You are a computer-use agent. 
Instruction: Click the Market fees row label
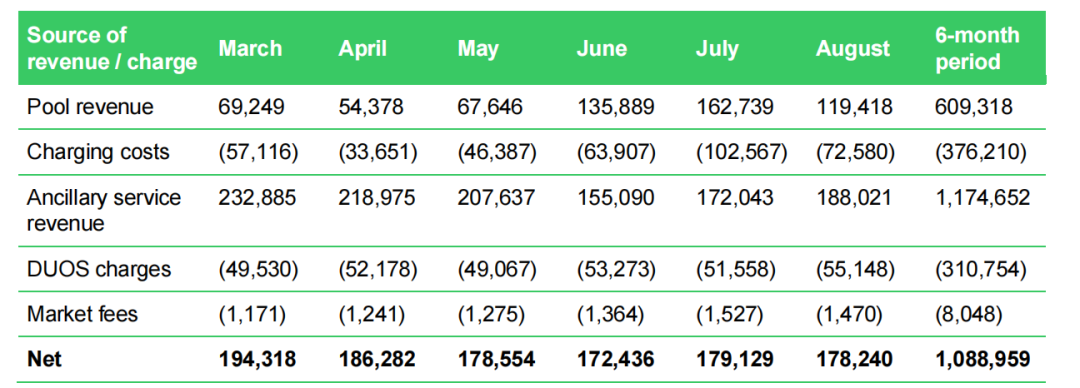click(82, 314)
